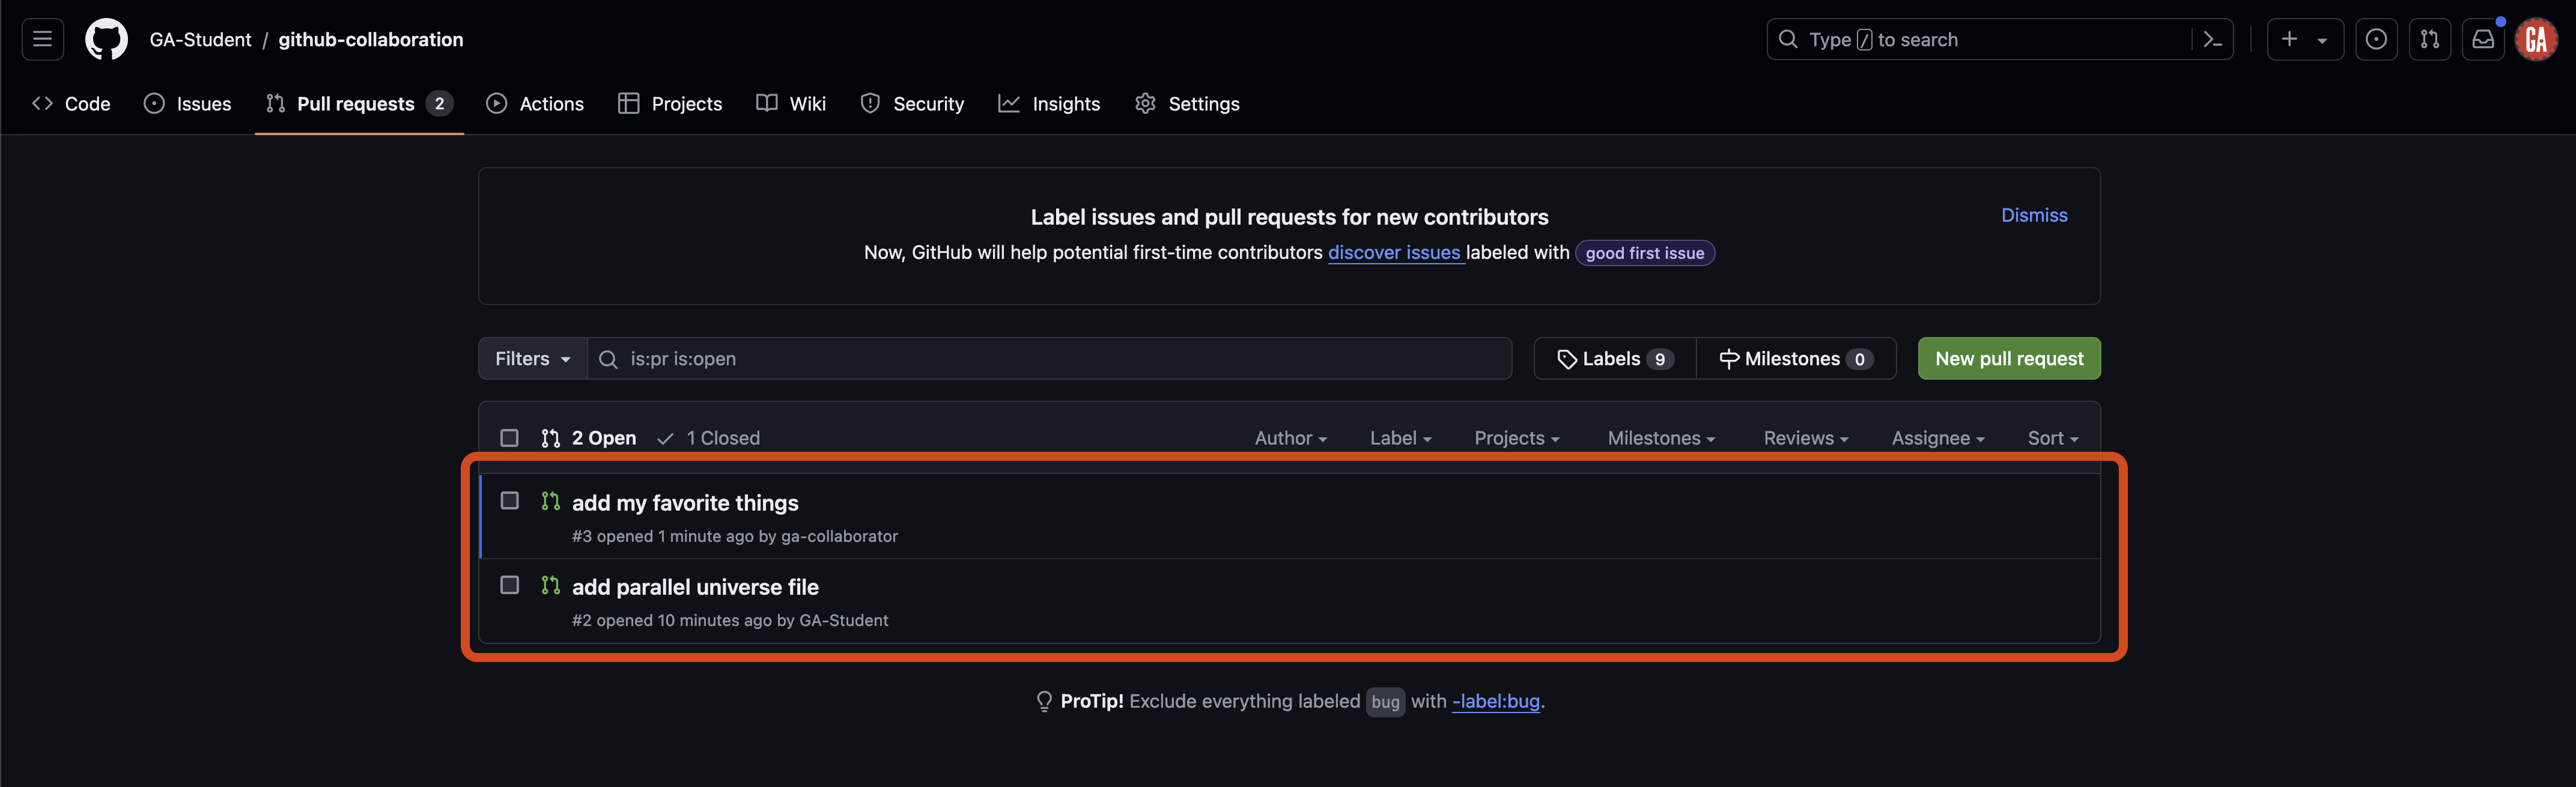2576x787 pixels.
Task: Open the GitHub home via the octocat logo
Action: coord(106,39)
